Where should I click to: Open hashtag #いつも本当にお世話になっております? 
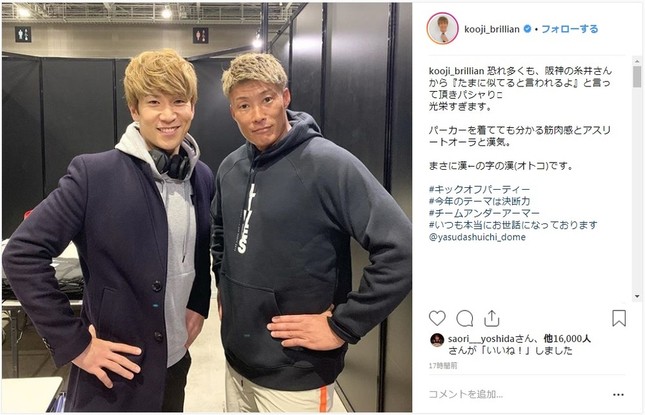coord(513,225)
